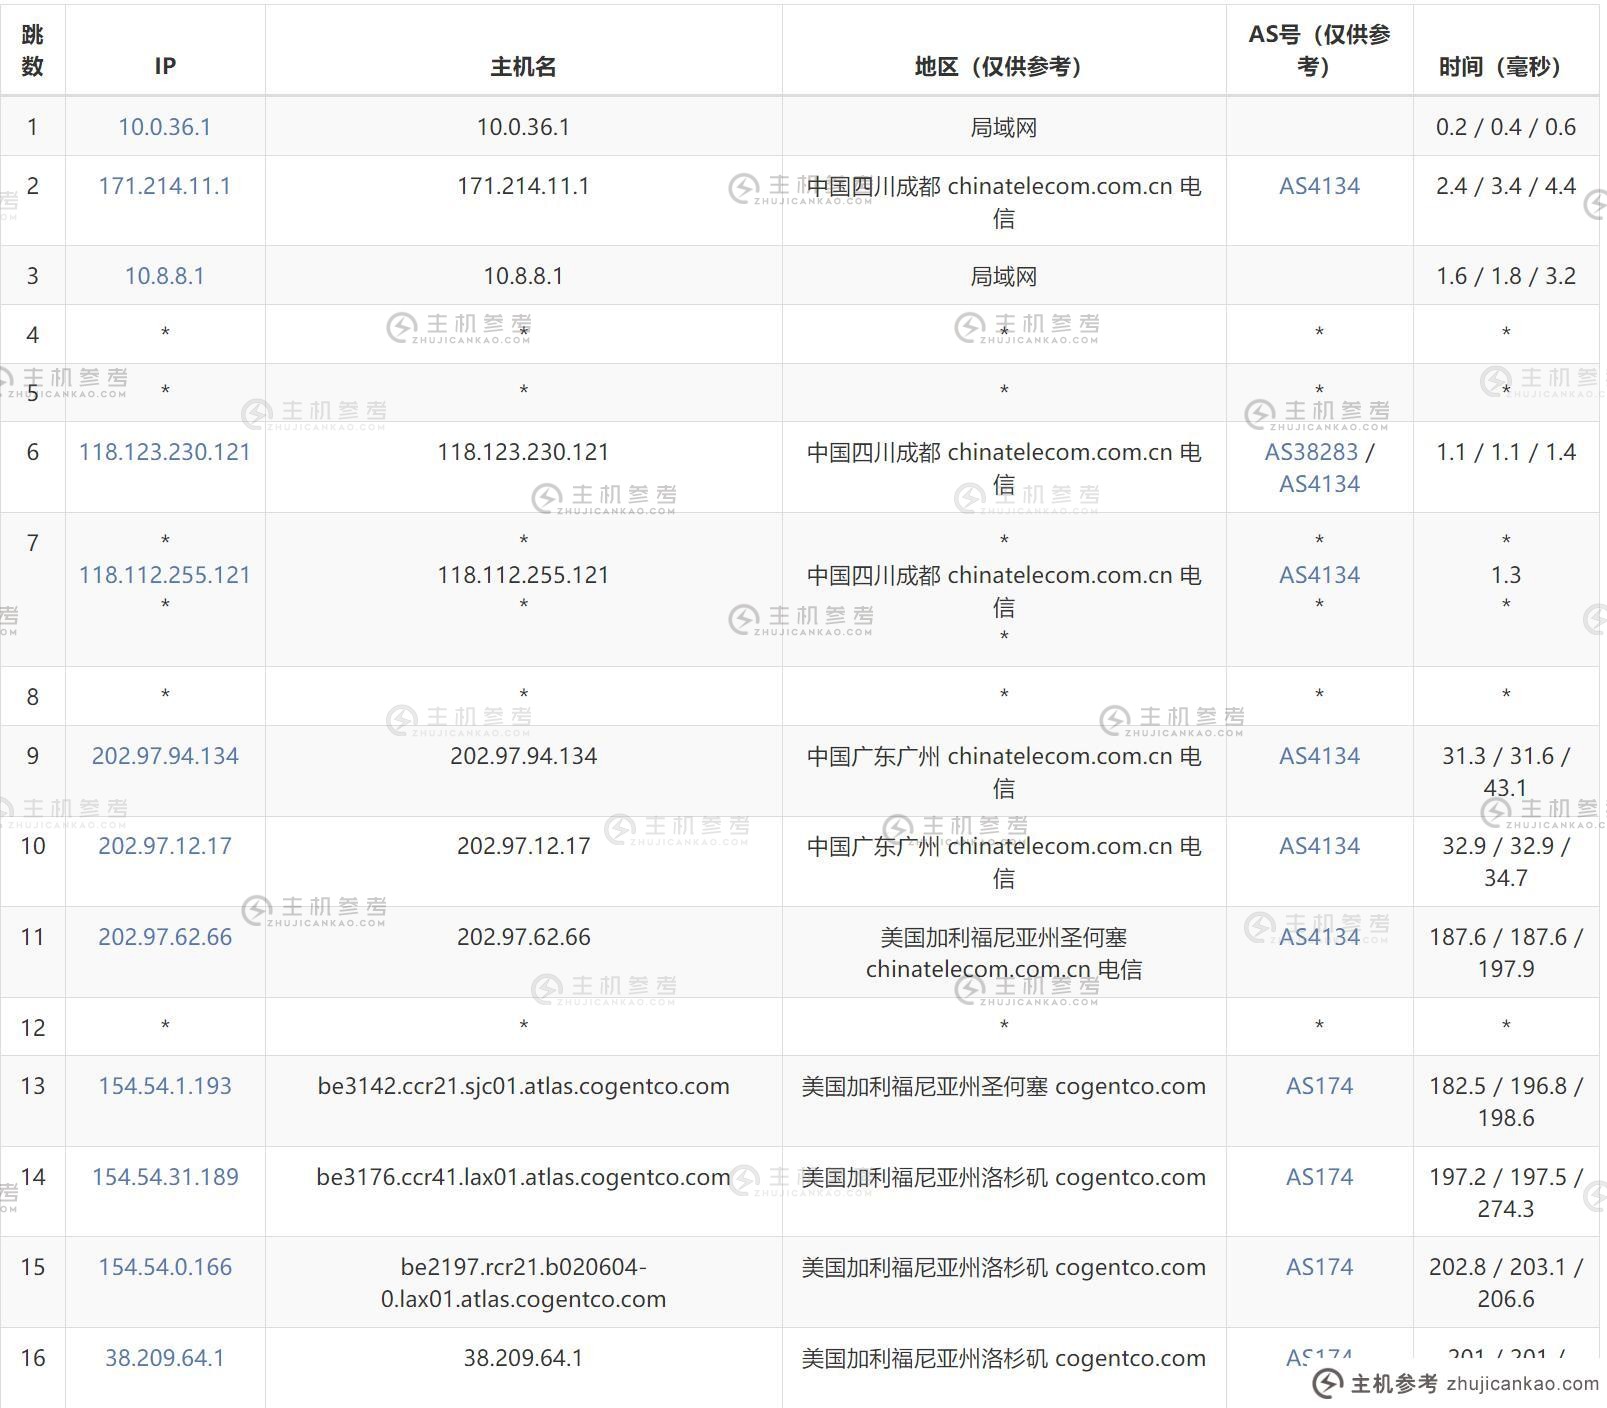Viewport: 1607px width, 1408px height.
Task: Click AS38283 link in hop 6 row
Action: pyautogui.click(x=1311, y=452)
